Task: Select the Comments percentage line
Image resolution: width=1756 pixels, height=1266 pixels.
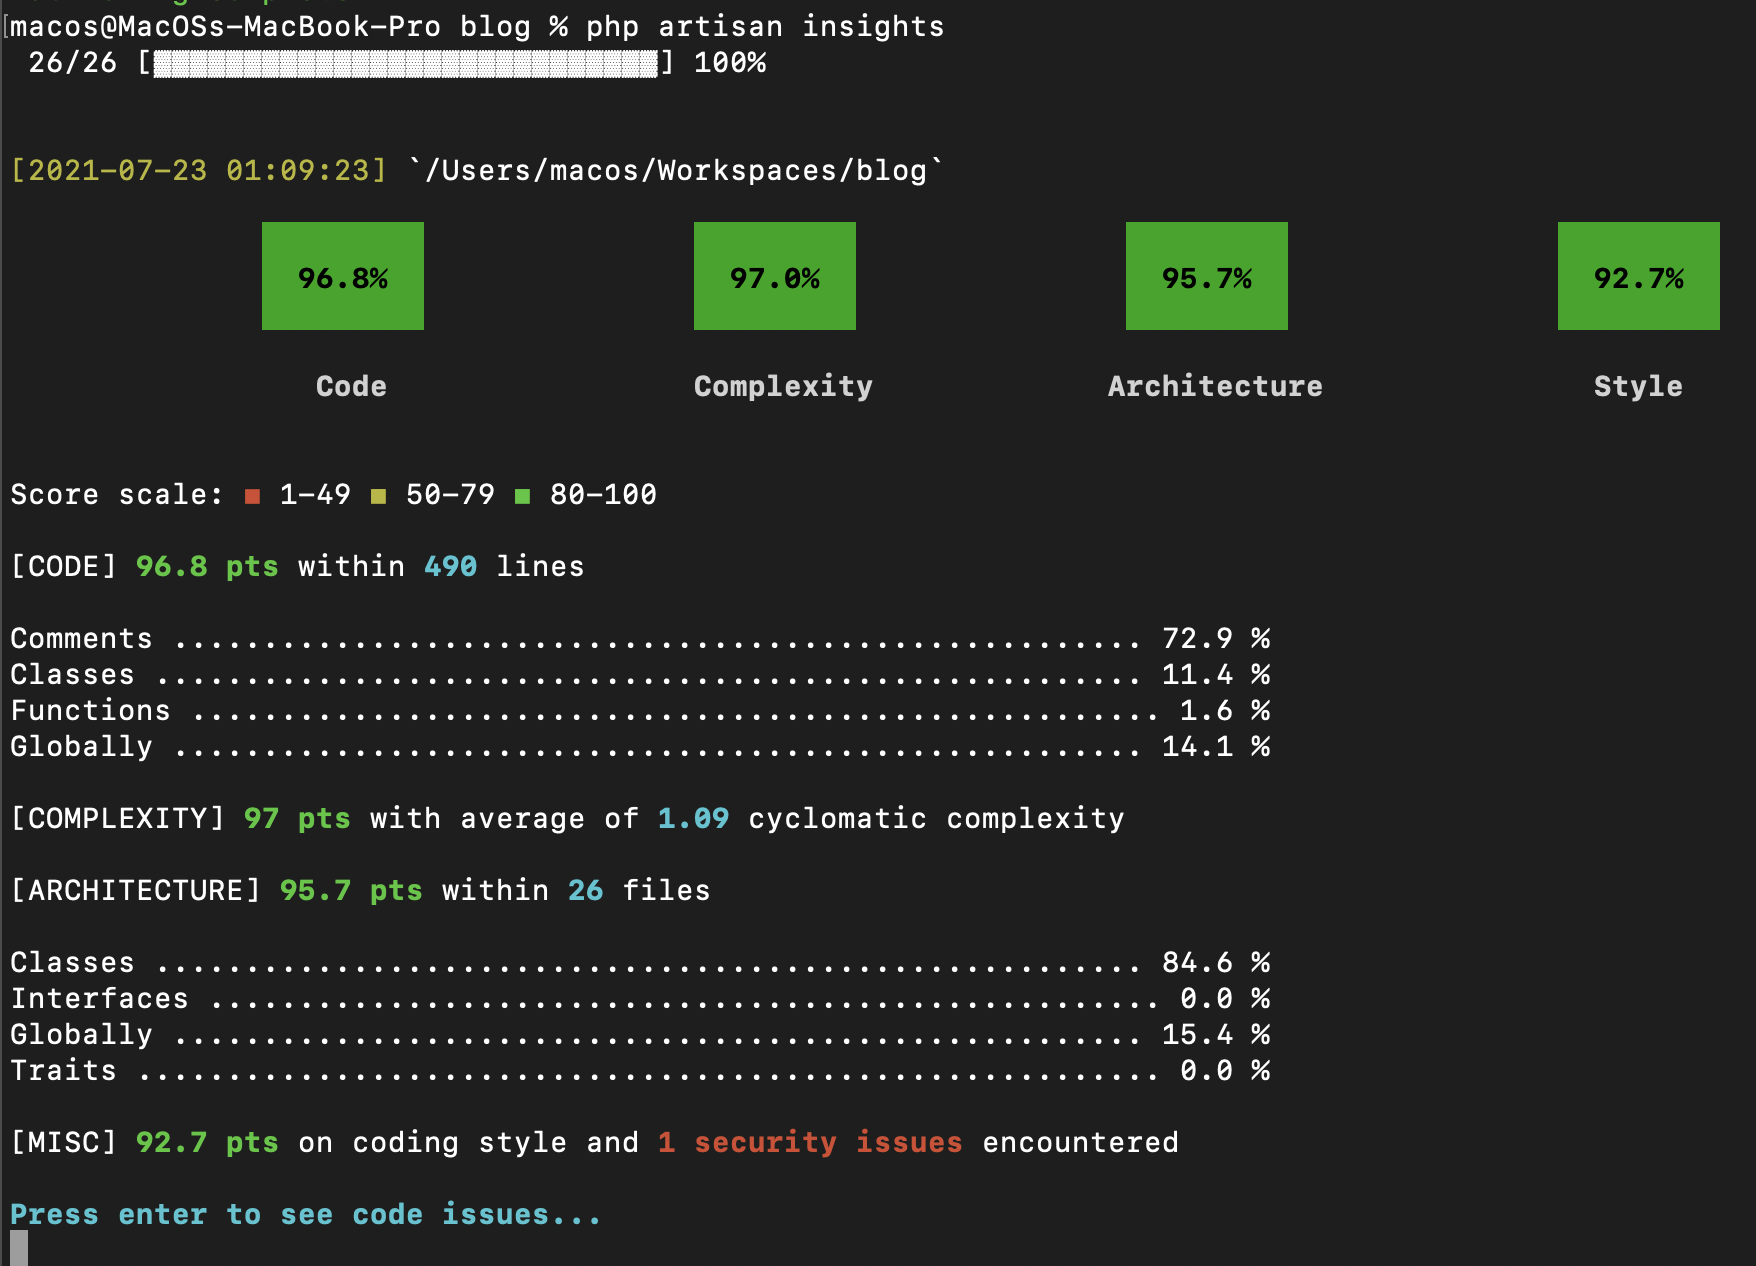Action: pyautogui.click(x=640, y=638)
